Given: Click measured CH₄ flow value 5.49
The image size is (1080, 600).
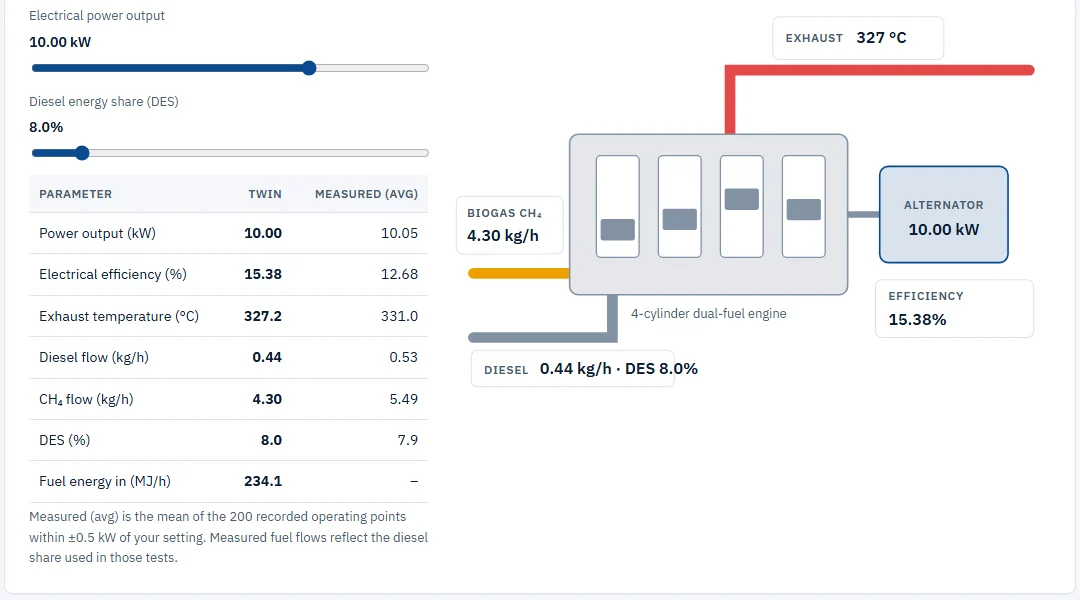Looking at the screenshot, I should tap(404, 399).
